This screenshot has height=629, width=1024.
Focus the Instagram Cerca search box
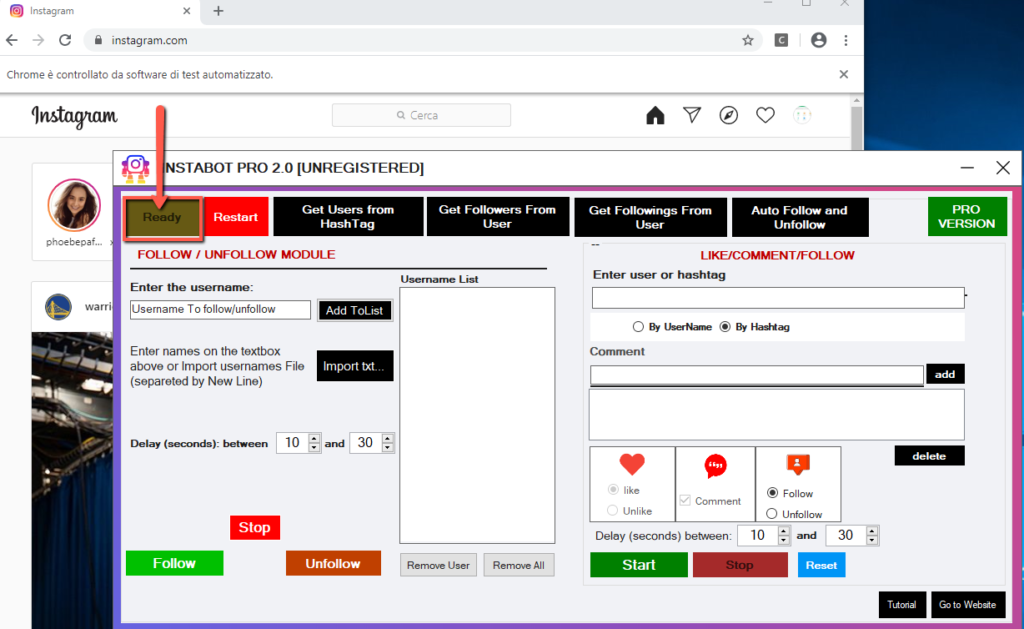(421, 116)
